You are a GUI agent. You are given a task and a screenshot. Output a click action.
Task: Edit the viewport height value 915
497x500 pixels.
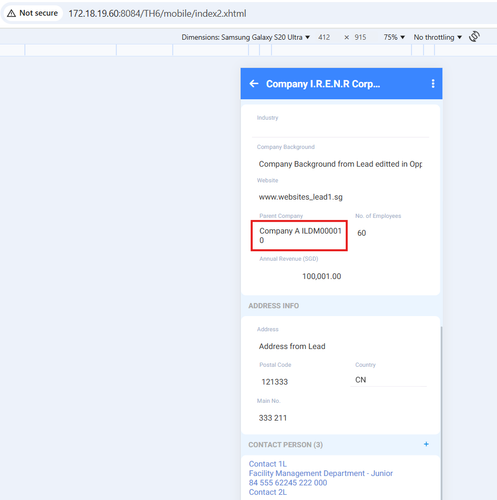(360, 37)
